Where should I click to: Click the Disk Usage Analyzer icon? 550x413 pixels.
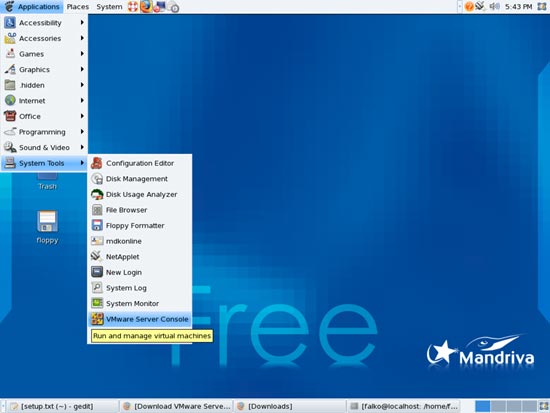97,194
